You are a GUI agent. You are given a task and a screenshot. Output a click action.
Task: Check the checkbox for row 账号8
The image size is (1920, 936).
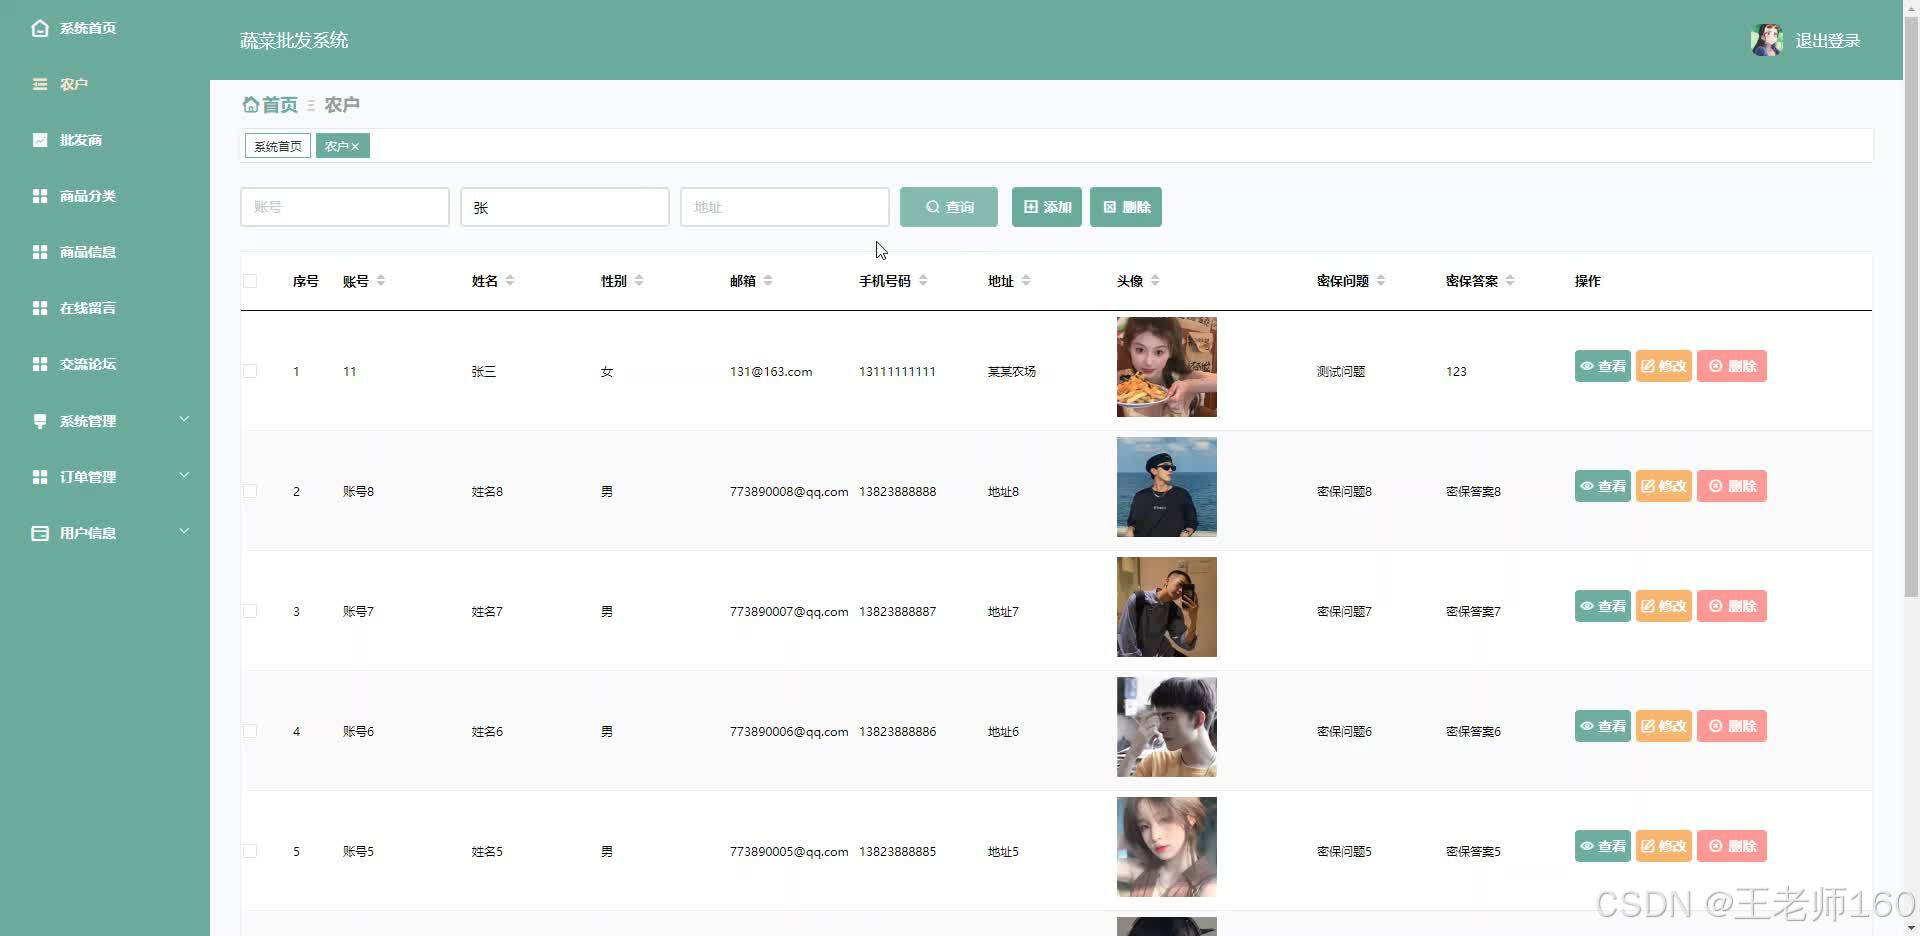point(250,491)
